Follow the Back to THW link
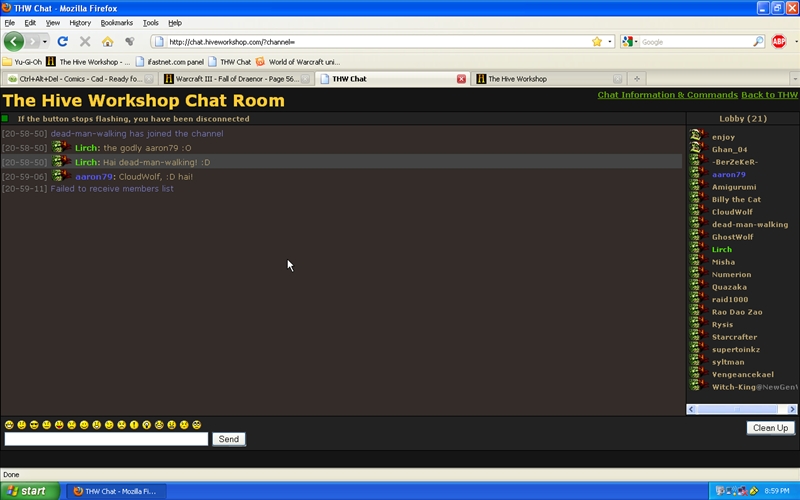 [x=769, y=95]
